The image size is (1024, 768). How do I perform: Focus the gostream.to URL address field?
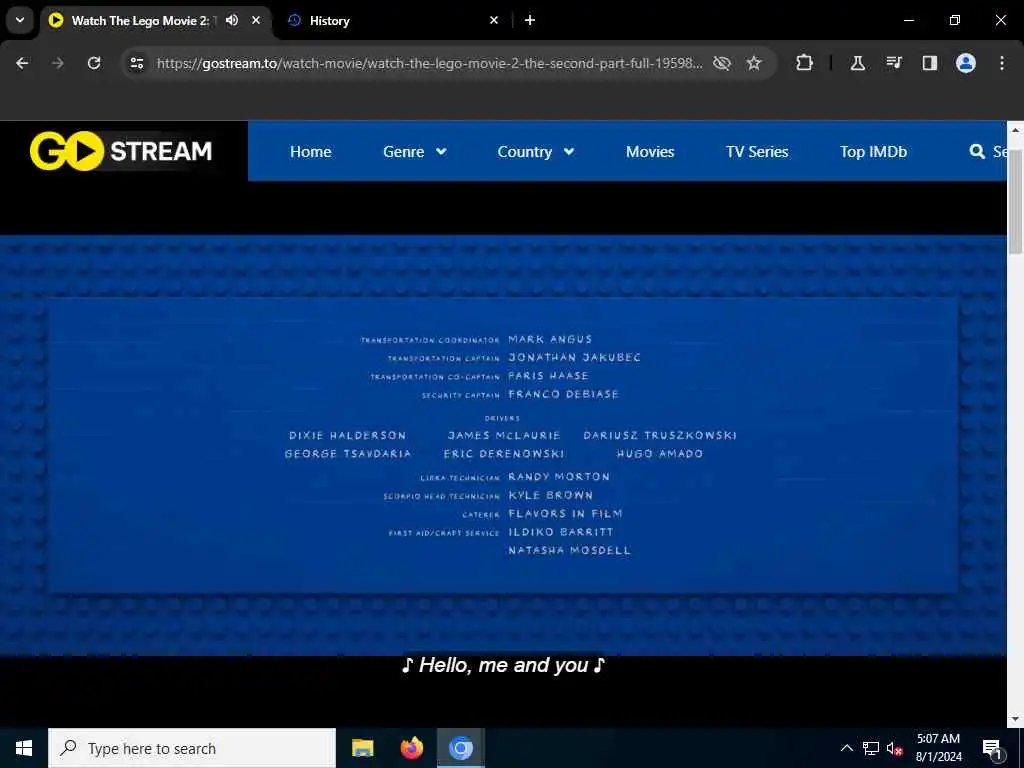[429, 63]
